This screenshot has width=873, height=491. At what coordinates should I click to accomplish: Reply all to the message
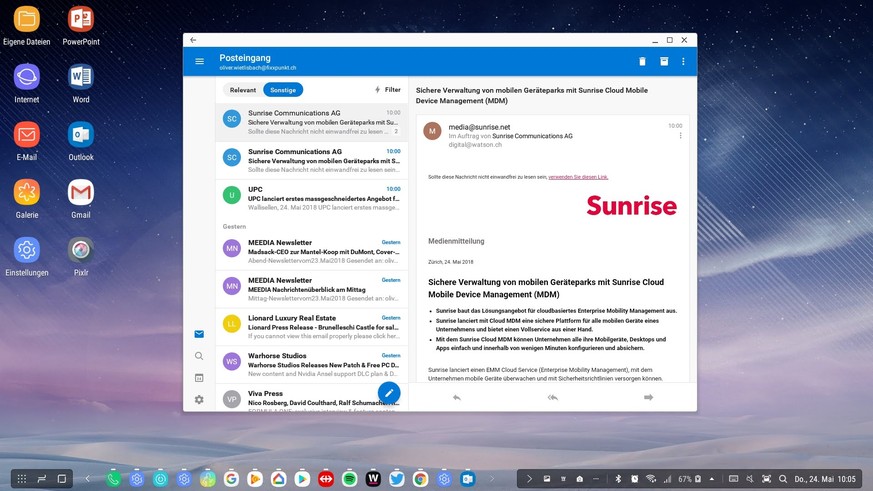552,397
